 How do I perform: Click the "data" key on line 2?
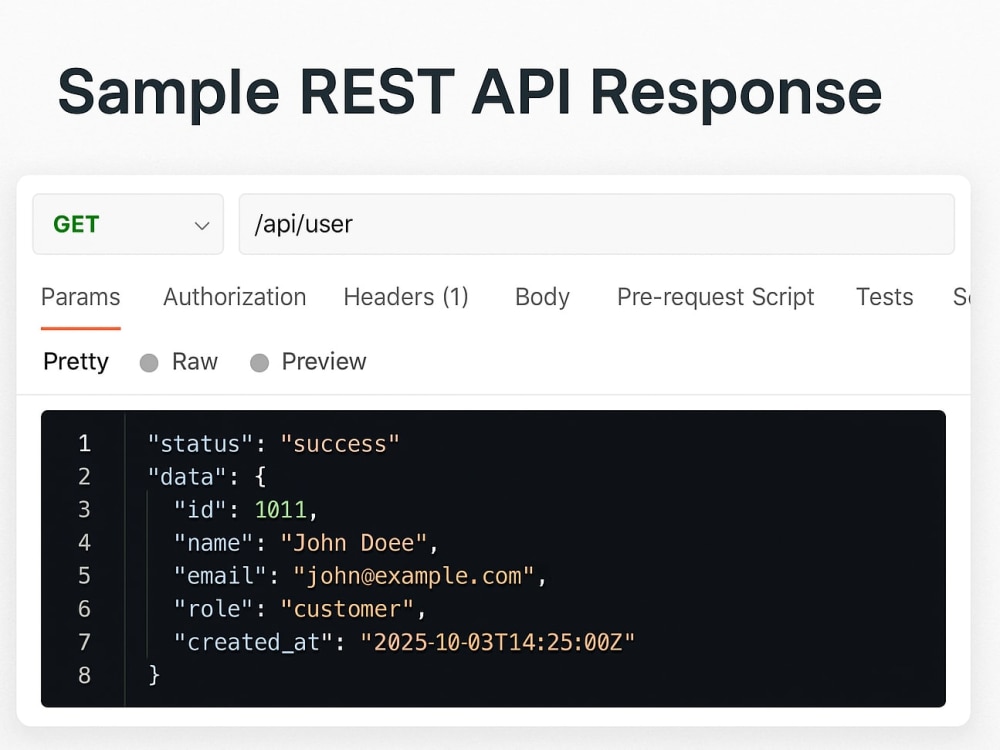pos(187,477)
